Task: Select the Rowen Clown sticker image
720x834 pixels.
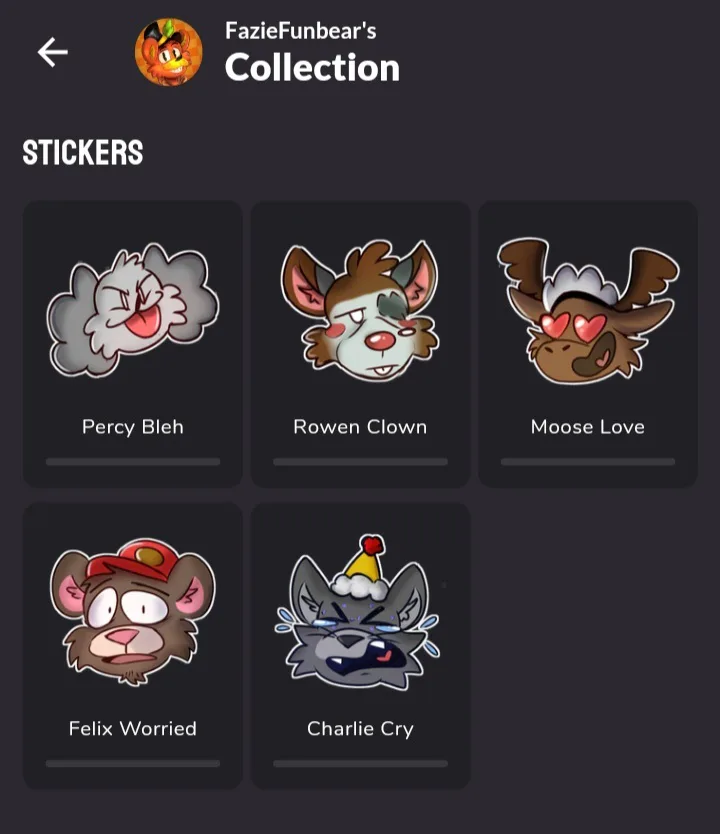Action: 360,310
